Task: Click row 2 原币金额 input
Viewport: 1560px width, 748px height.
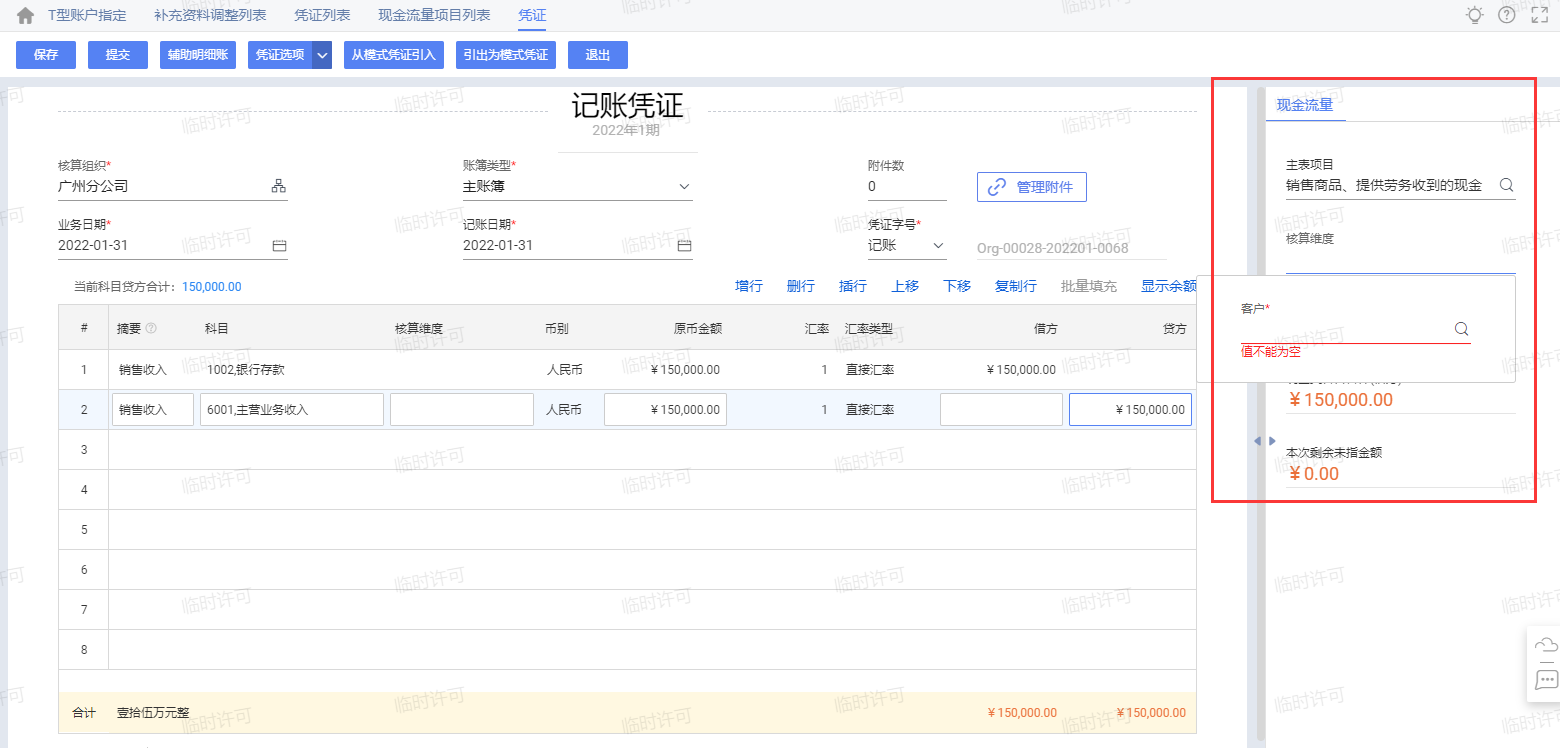Action: 665,410
